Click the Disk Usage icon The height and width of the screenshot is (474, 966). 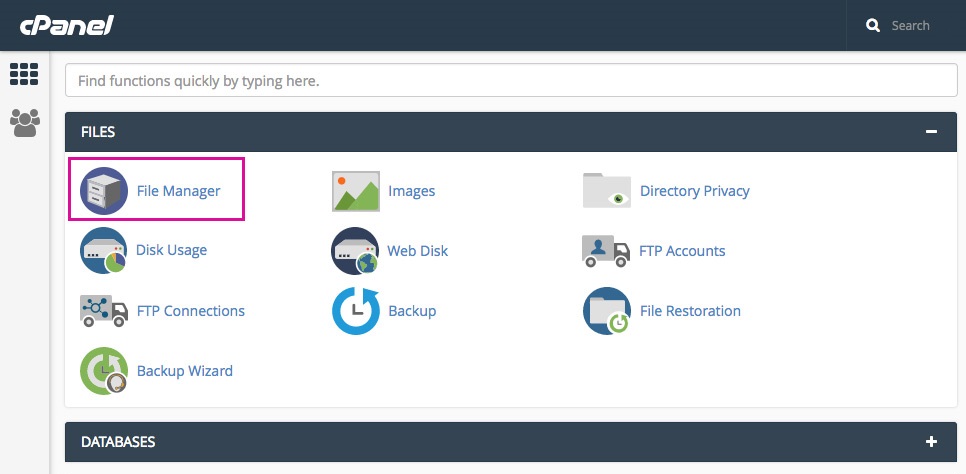tap(103, 250)
